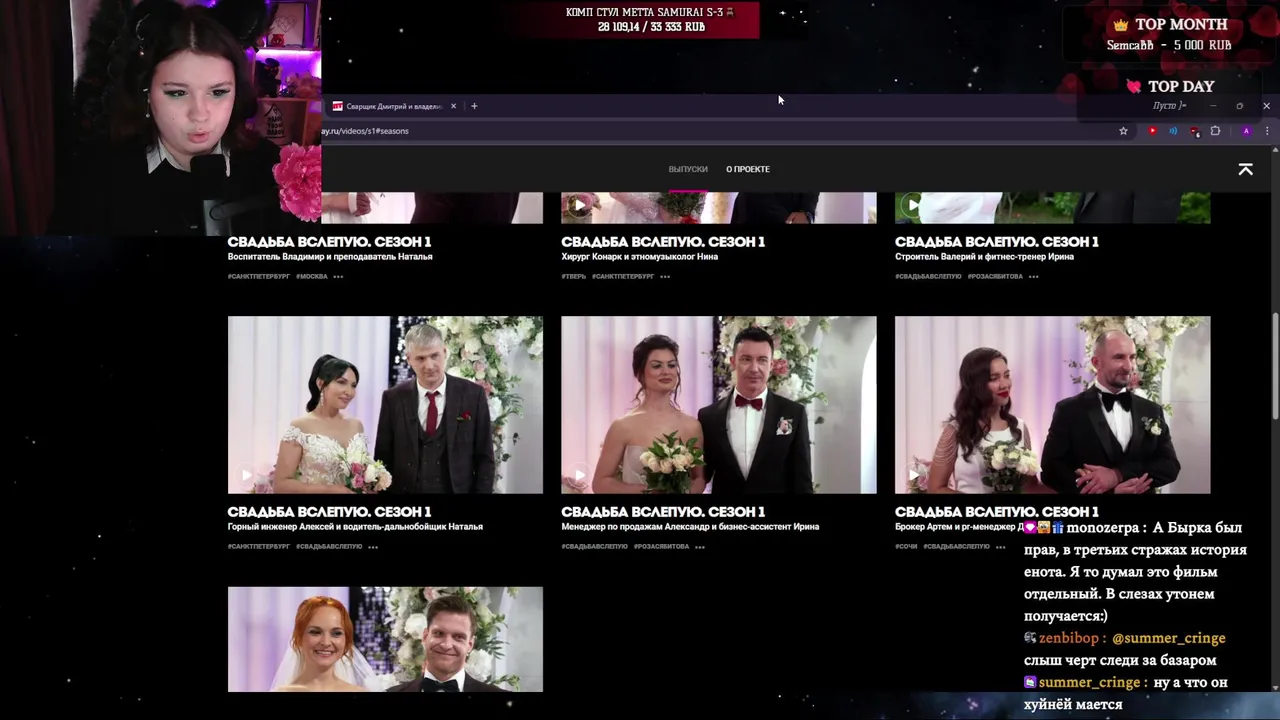Image resolution: width=1280 pixels, height=720 pixels.
Task: Open the Менеджер по продажам Александр episode thumbnail
Action: (x=718, y=405)
